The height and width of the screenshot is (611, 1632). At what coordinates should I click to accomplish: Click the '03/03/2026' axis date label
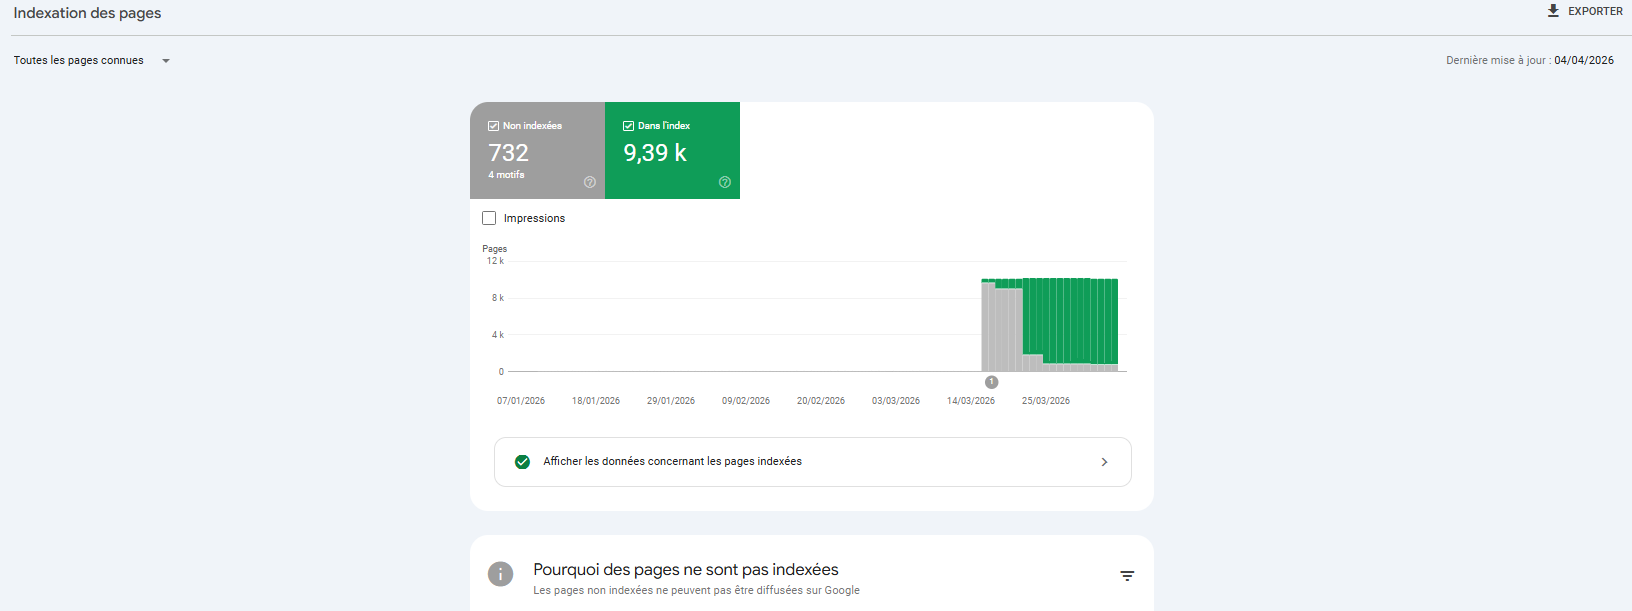tap(896, 401)
